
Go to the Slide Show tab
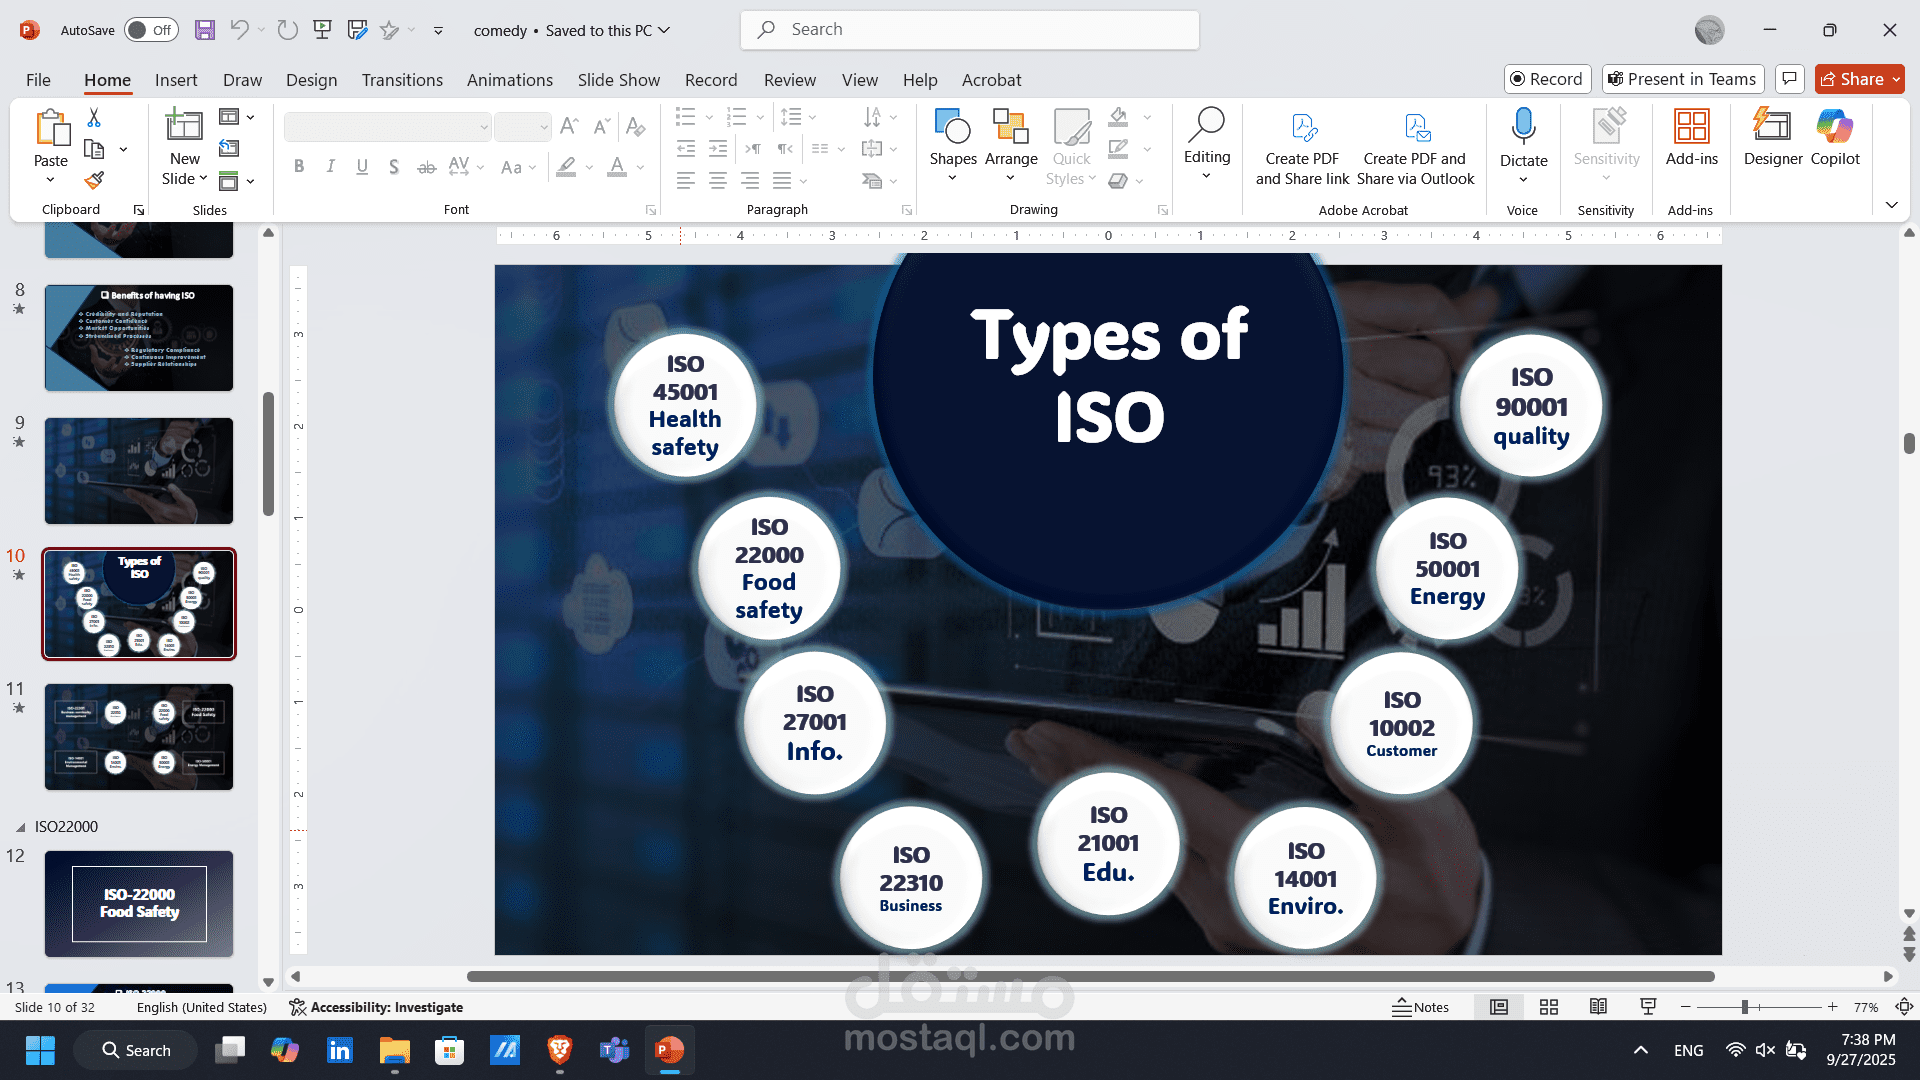coord(618,80)
